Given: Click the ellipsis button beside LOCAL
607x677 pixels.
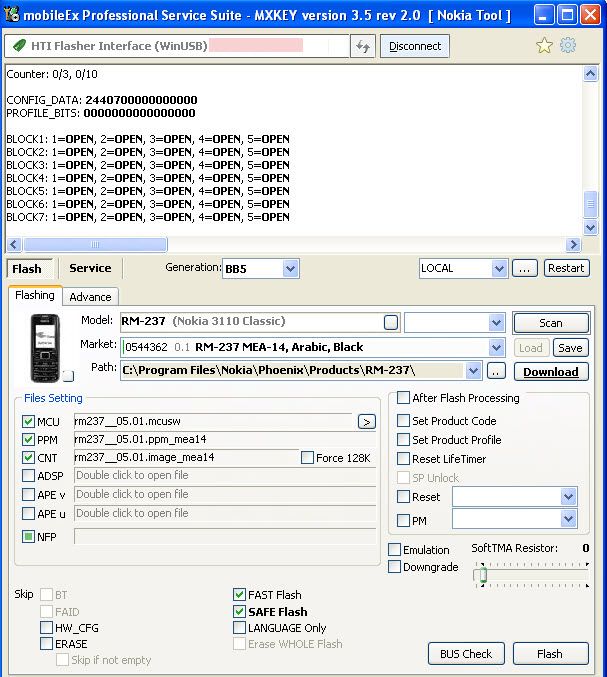Looking at the screenshot, I should 525,268.
